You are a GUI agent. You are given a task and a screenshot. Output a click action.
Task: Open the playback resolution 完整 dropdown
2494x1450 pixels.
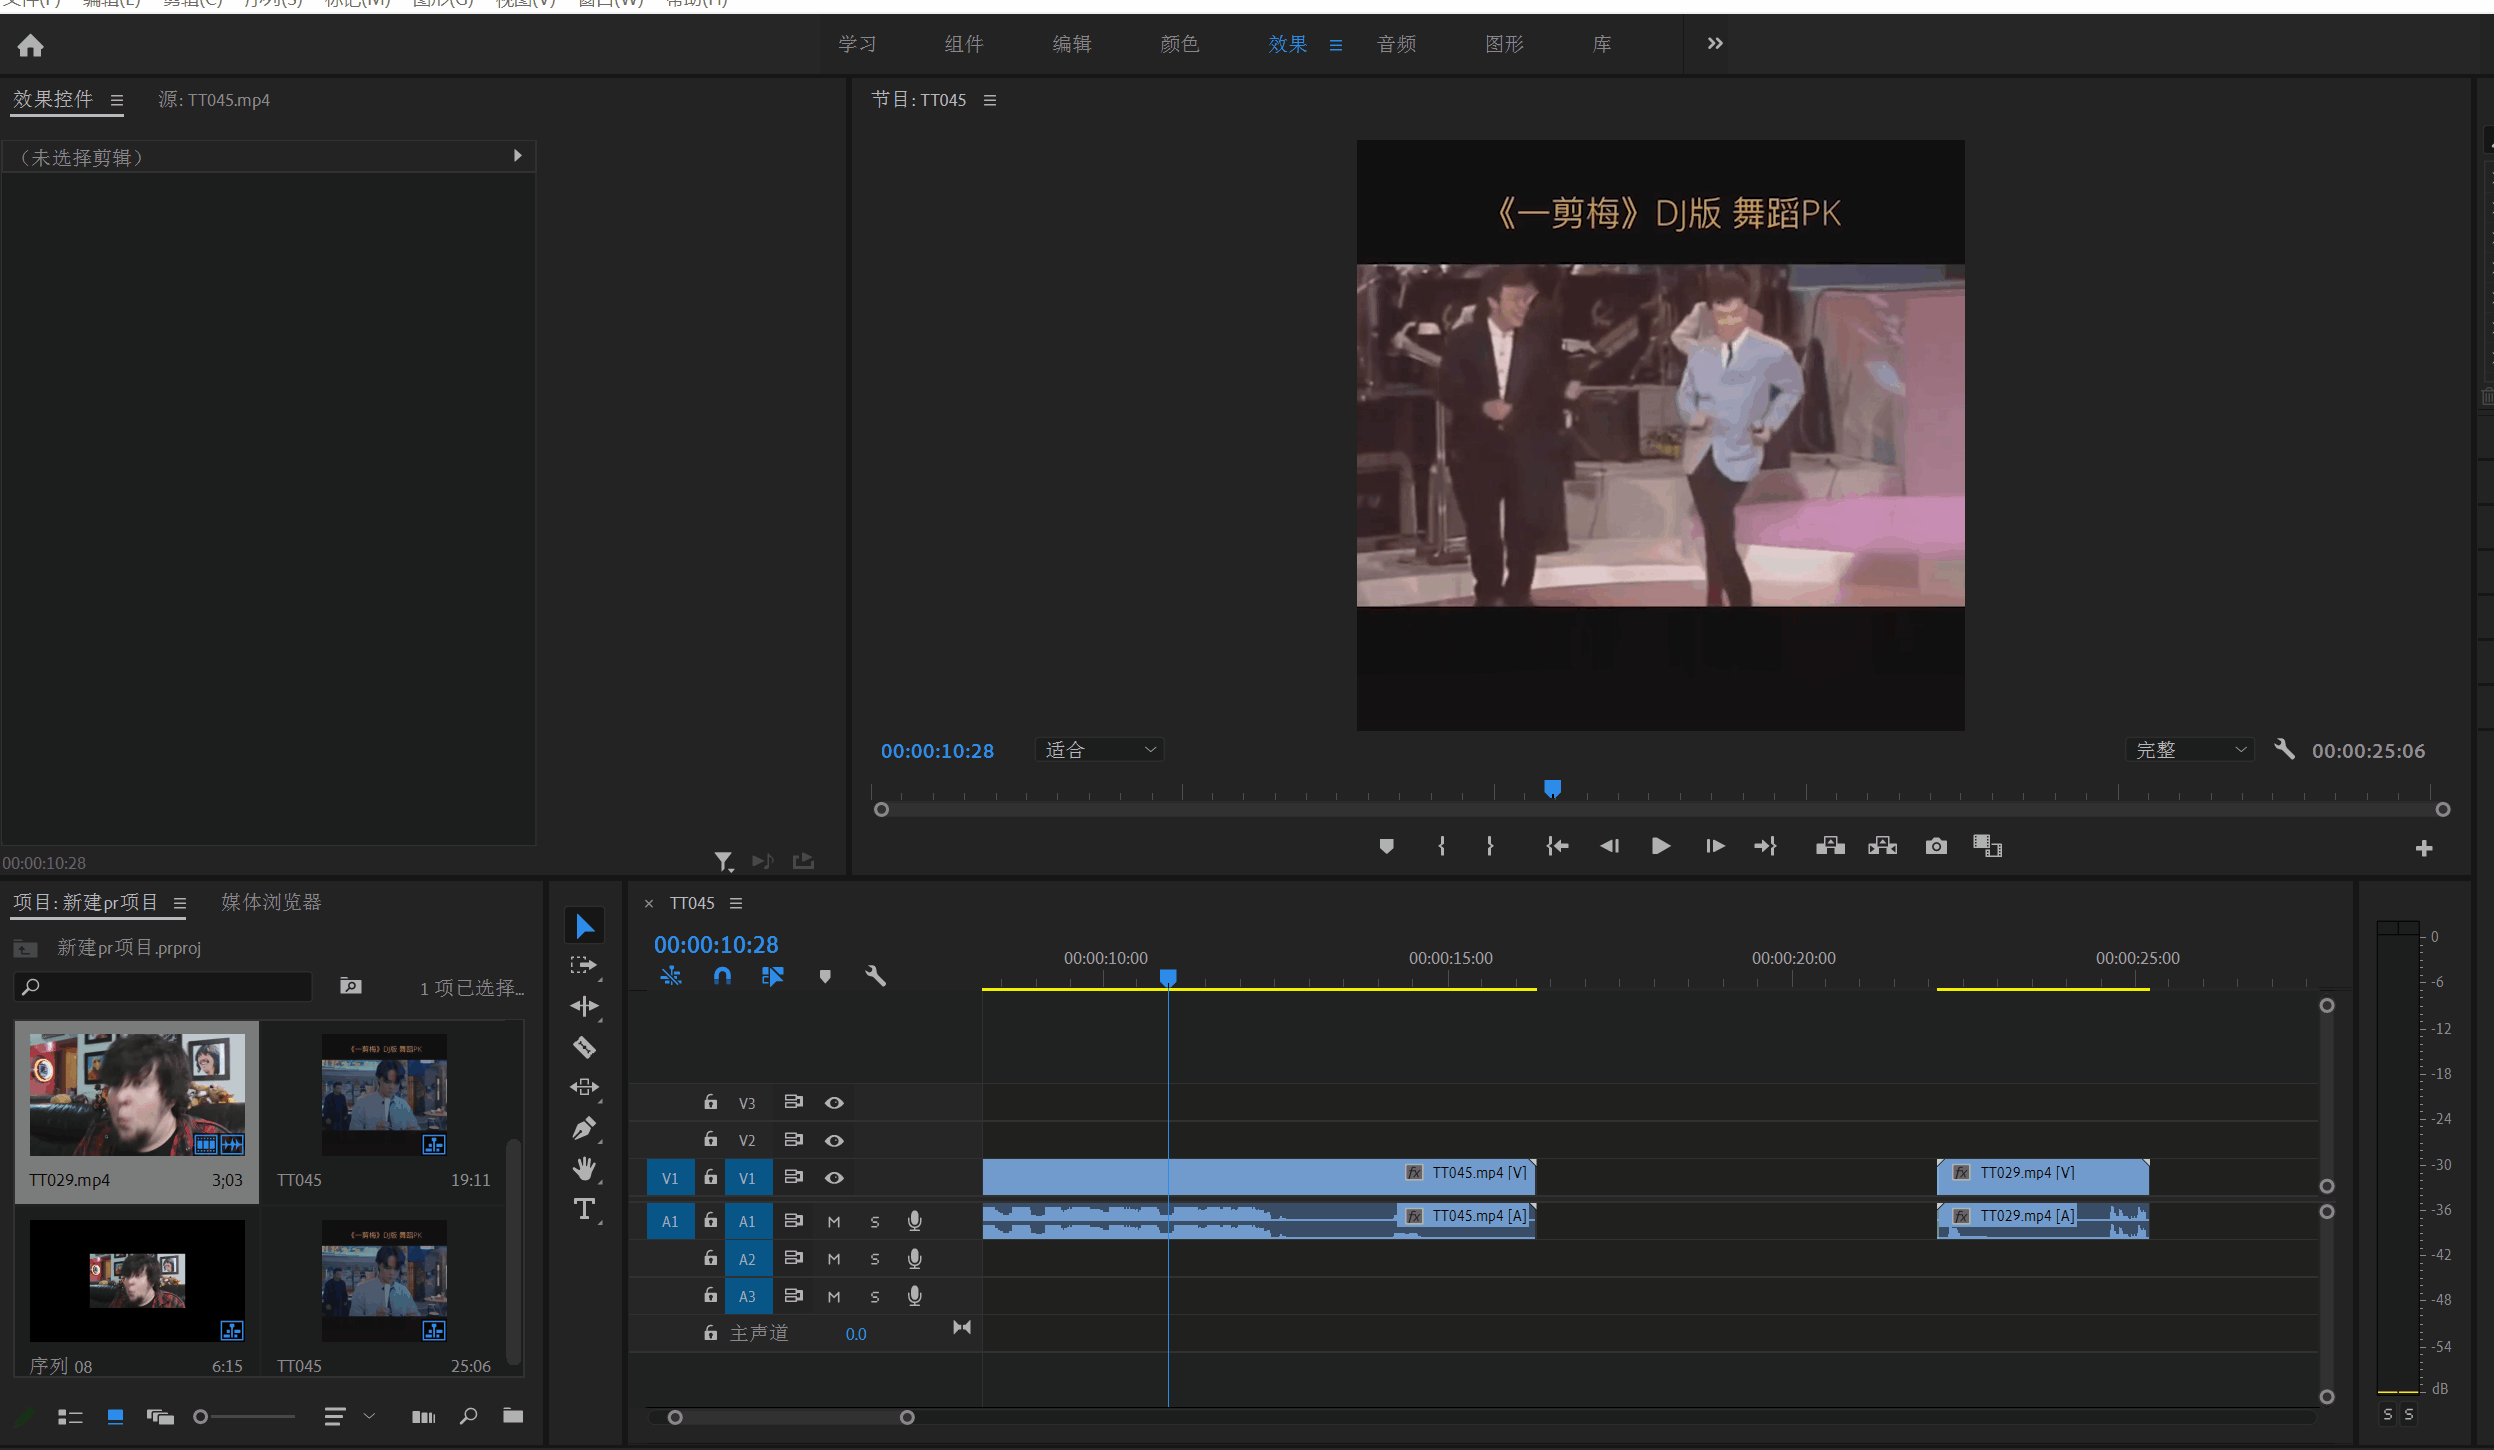coord(2189,750)
